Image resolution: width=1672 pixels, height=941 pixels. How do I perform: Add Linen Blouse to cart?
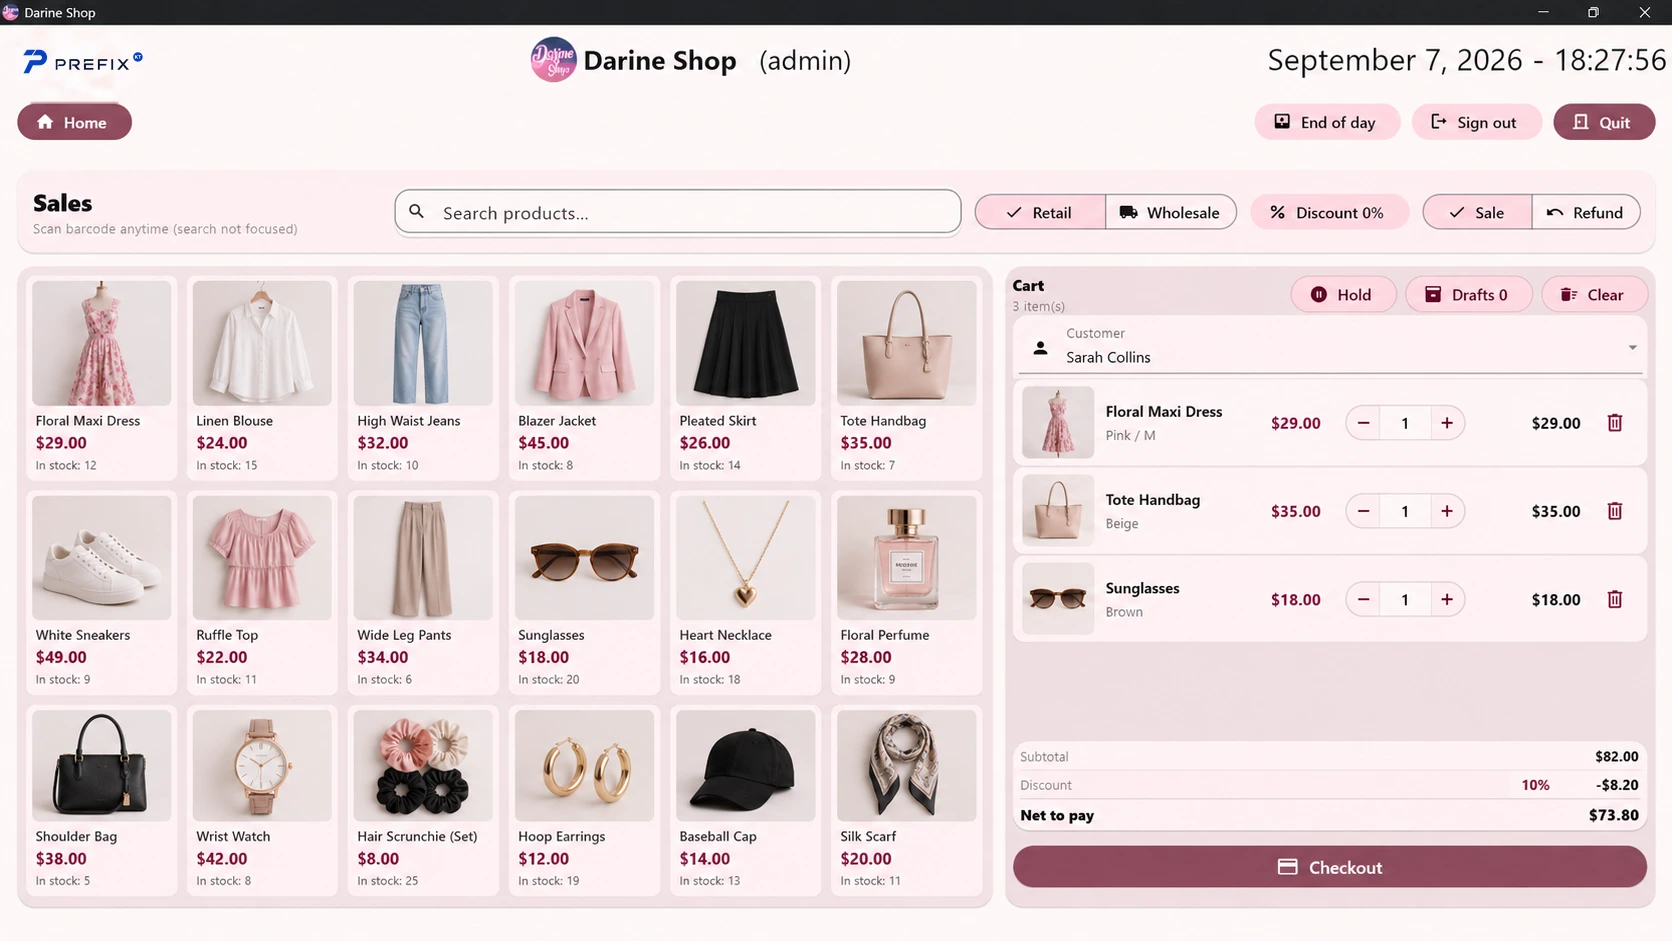[262, 377]
